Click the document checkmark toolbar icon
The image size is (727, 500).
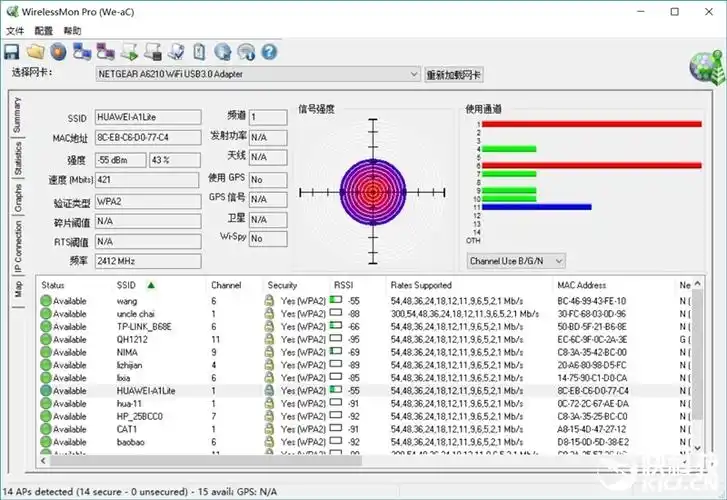tap(176, 51)
